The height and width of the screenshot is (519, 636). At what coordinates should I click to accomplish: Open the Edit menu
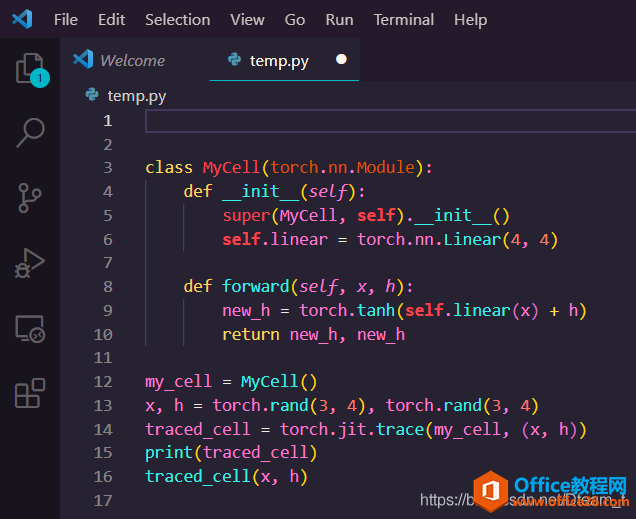click(112, 20)
